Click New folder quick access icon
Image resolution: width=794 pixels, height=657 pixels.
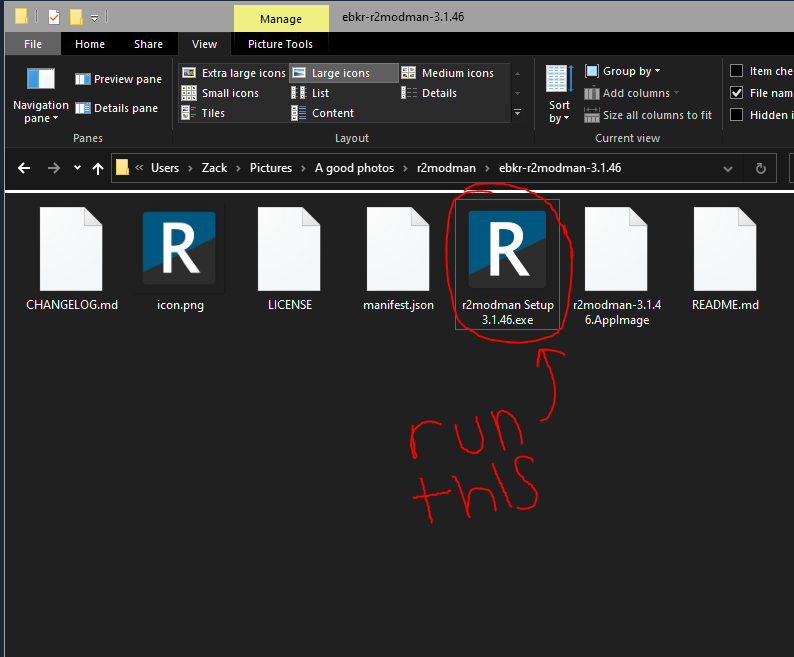coord(76,17)
